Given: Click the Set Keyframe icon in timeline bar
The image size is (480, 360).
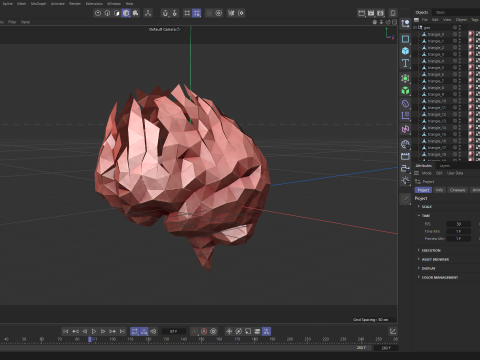Looking at the screenshot, I should (194, 331).
